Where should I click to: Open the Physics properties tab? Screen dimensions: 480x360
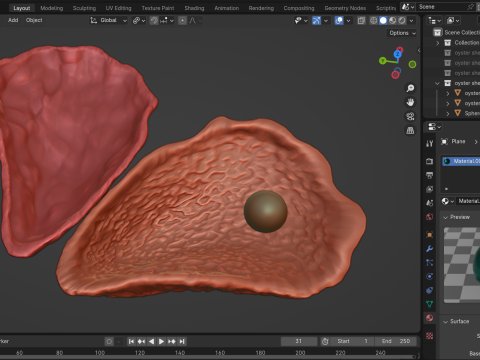430,276
